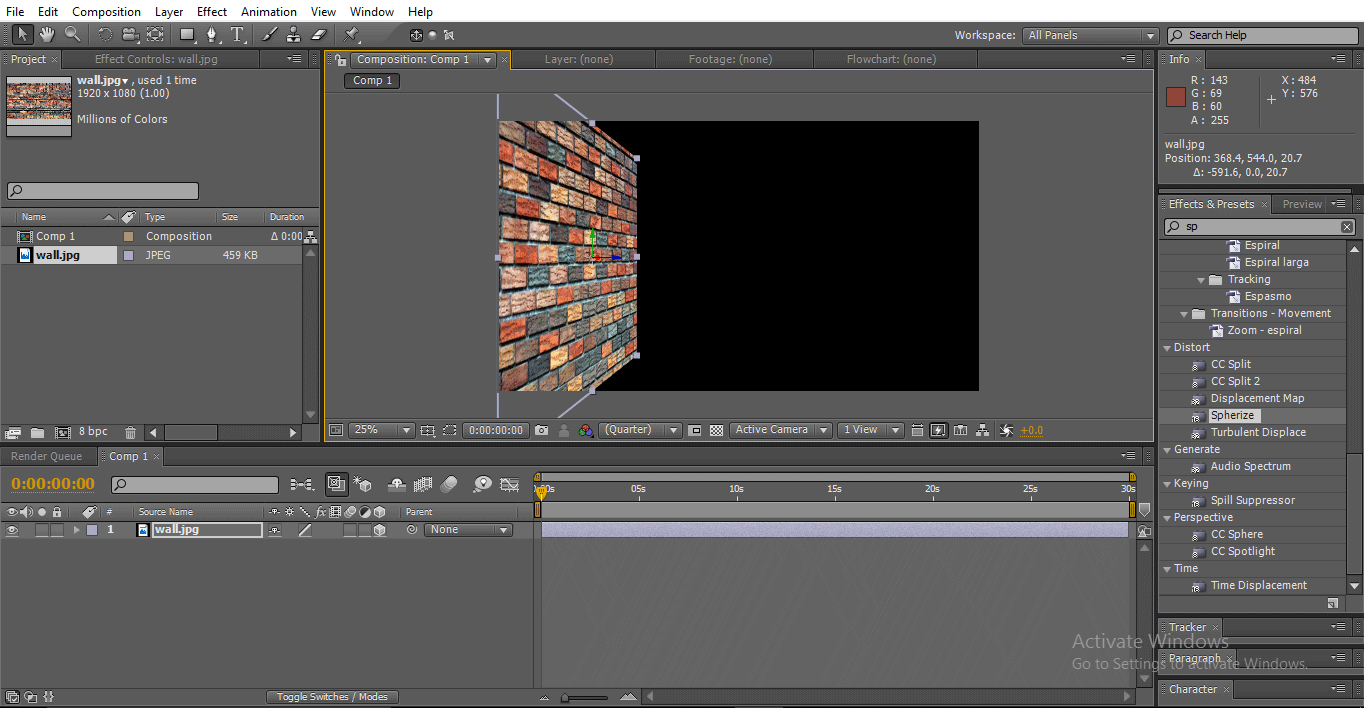The image size is (1364, 708).
Task: Hide the wall.jpg layer via eye icon
Action: pyautogui.click(x=12, y=530)
